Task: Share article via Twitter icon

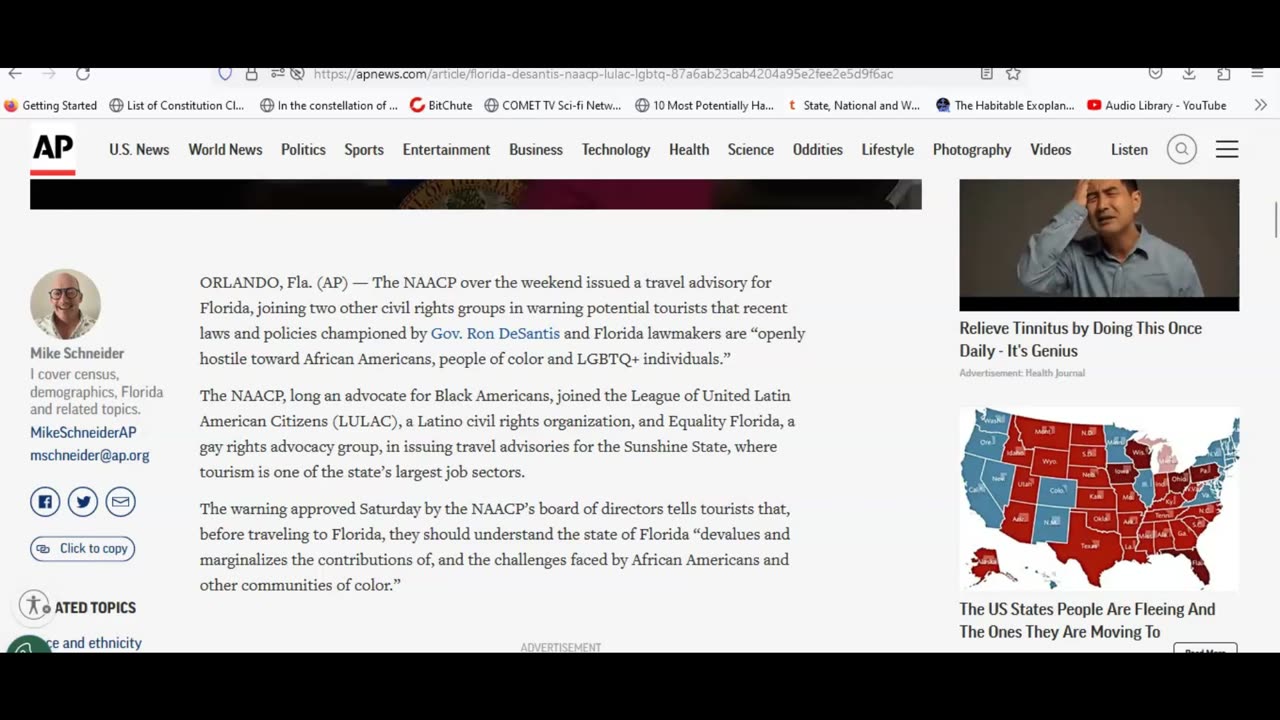Action: coord(83,502)
